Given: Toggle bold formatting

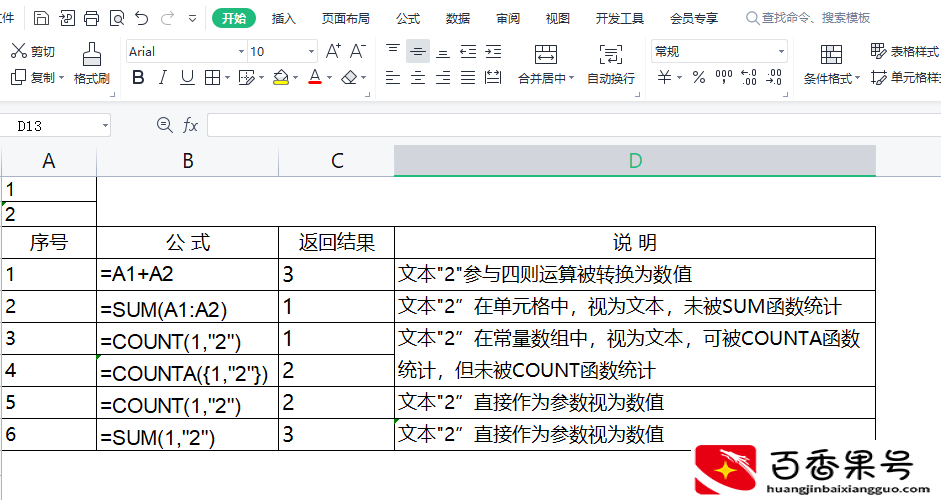Looking at the screenshot, I should [138, 77].
